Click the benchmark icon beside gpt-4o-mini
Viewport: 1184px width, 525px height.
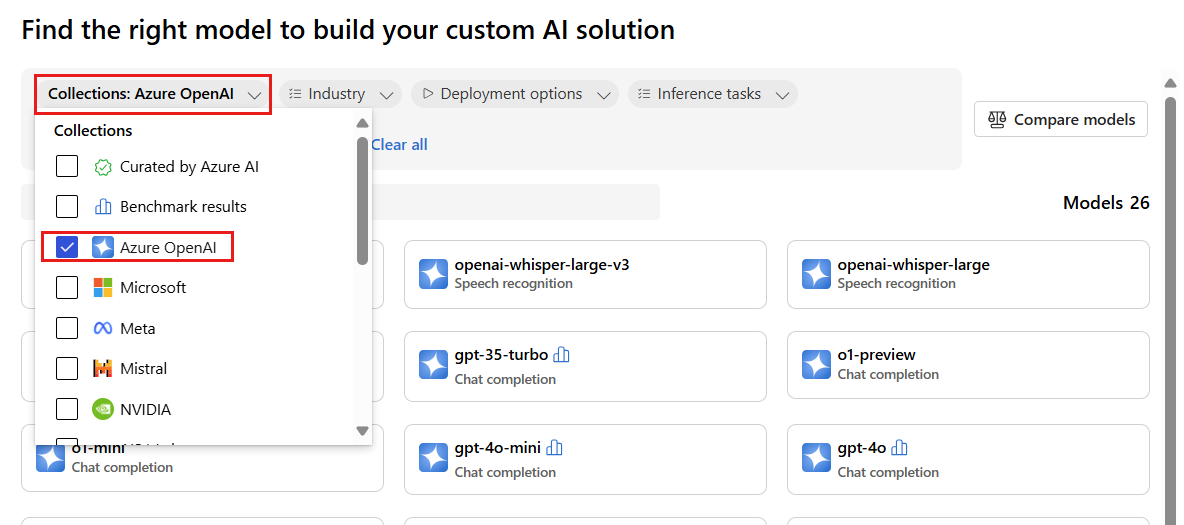pyautogui.click(x=555, y=448)
